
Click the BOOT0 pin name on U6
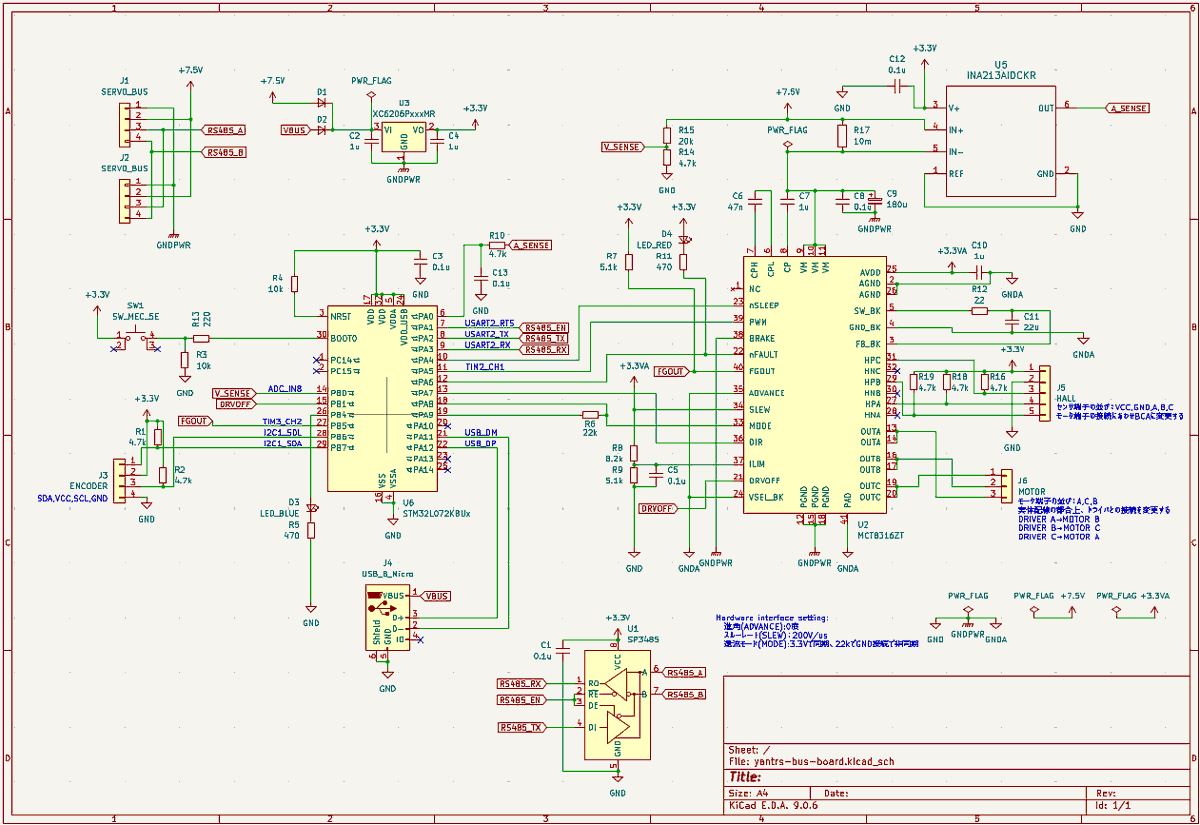345,337
